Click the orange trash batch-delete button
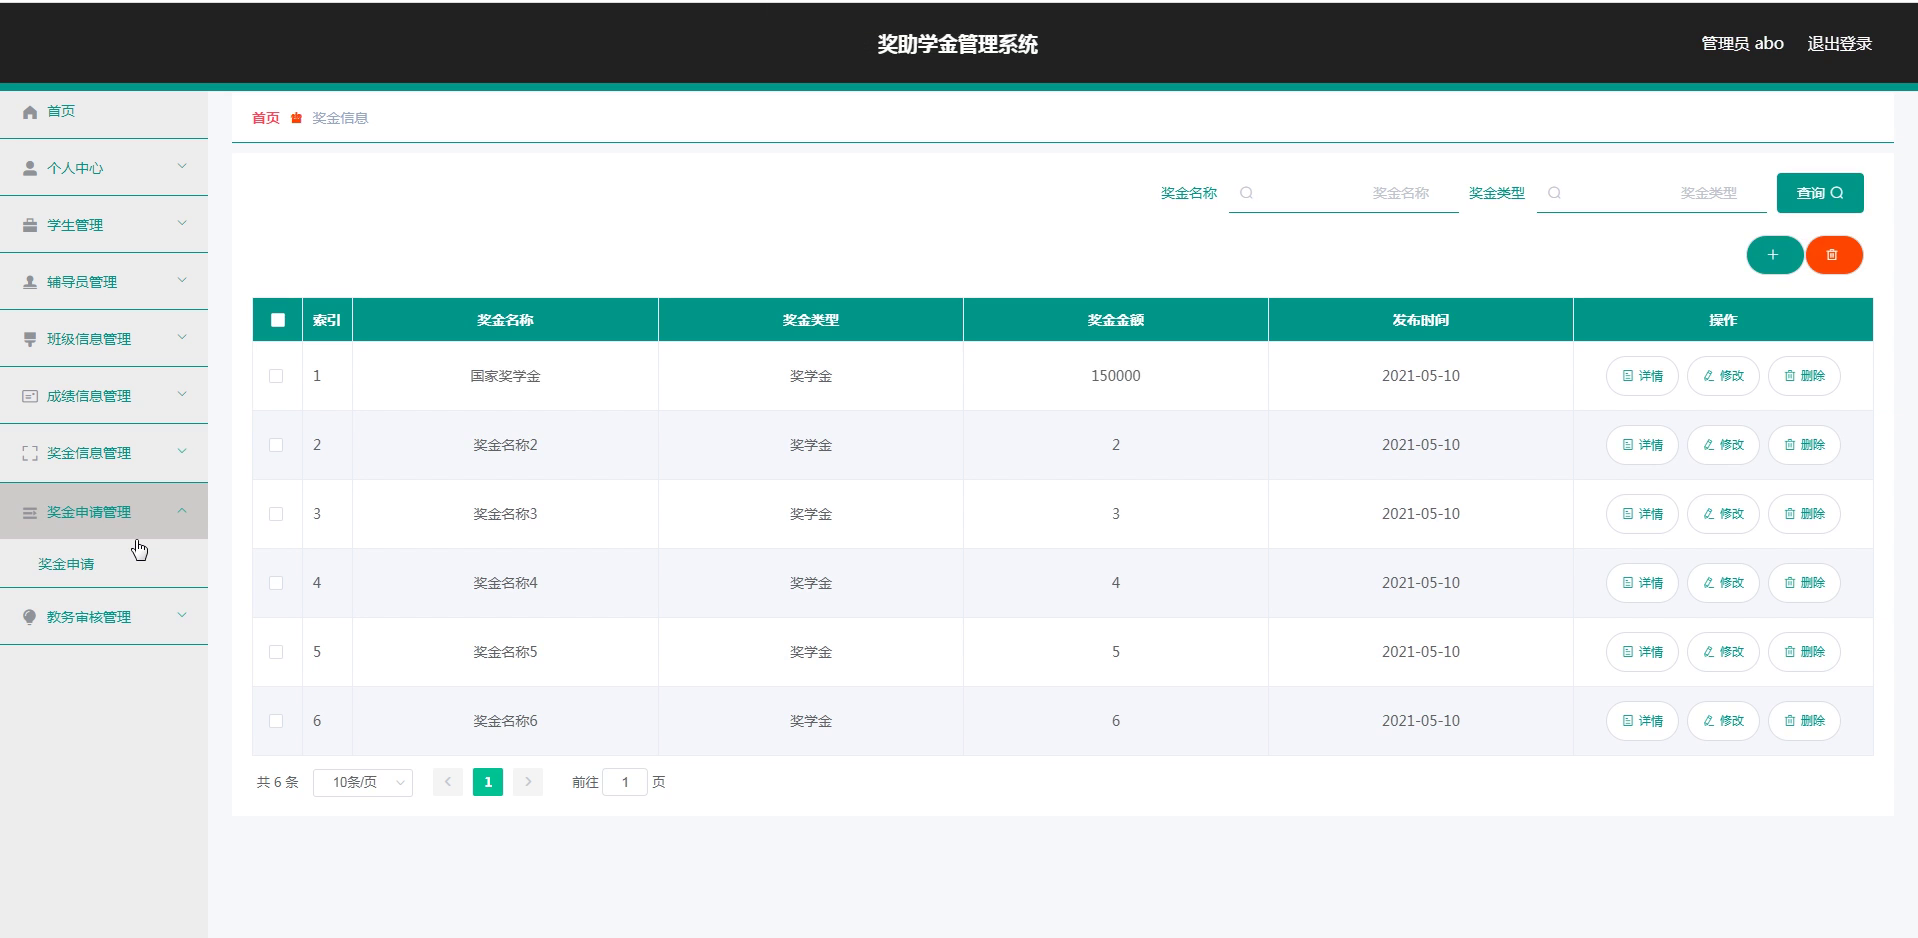 tap(1833, 255)
